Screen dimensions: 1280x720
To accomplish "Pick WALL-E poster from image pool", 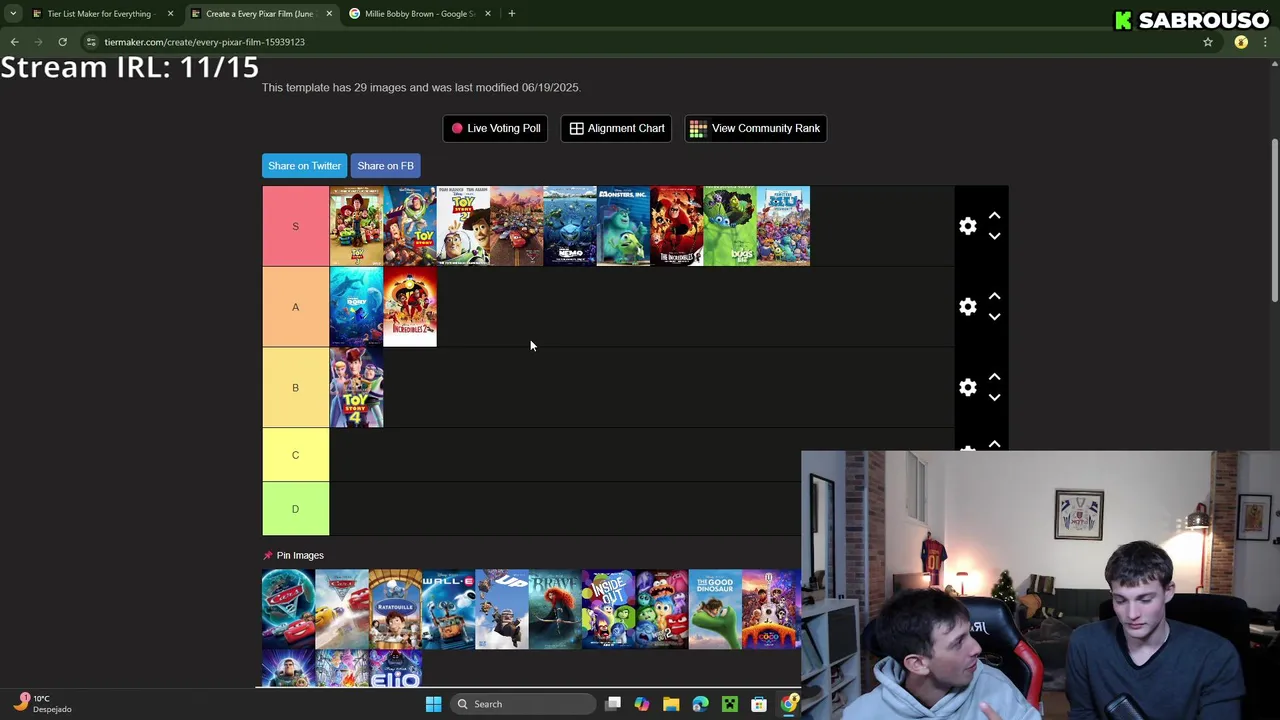I will coord(448,609).
